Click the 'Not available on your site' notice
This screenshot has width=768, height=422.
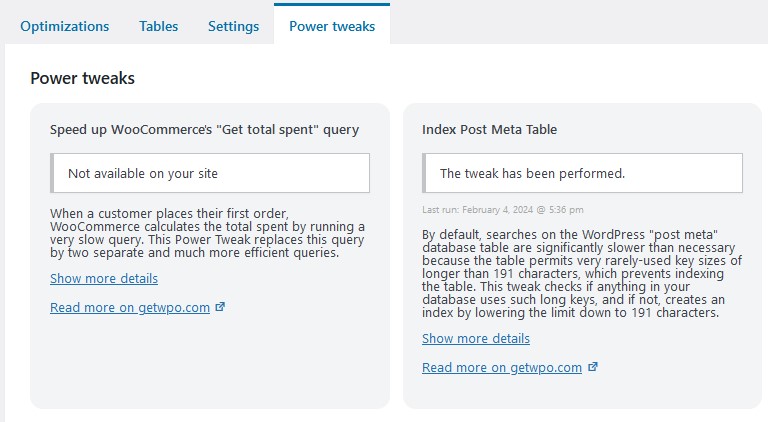pyautogui.click(x=210, y=173)
